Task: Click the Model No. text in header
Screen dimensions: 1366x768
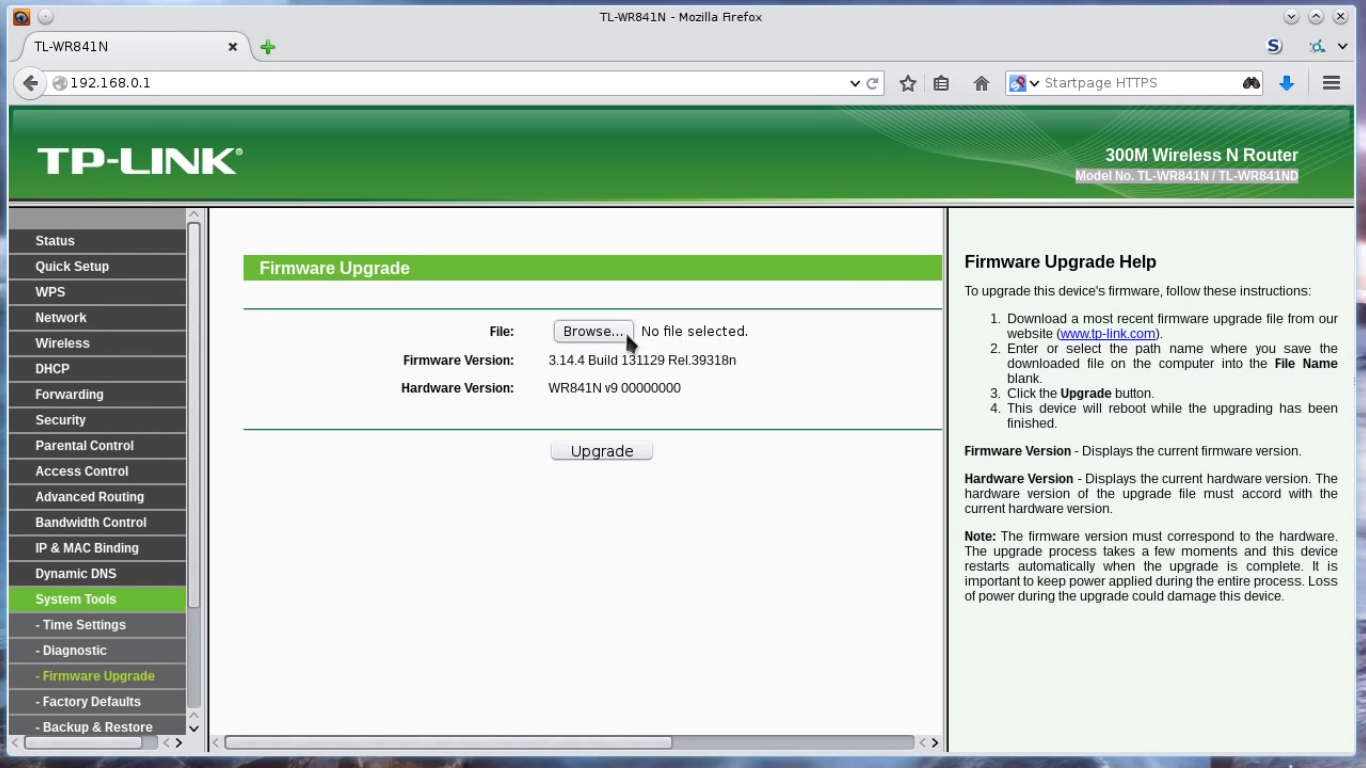Action: (x=1187, y=176)
